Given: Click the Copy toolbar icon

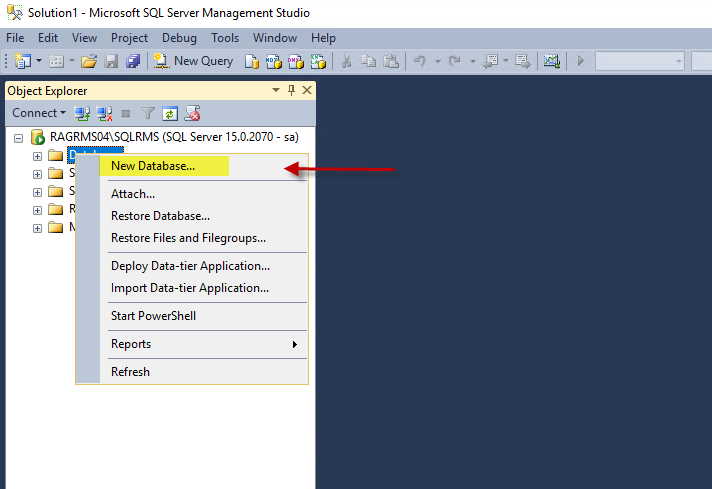Looking at the screenshot, I should pos(368,61).
